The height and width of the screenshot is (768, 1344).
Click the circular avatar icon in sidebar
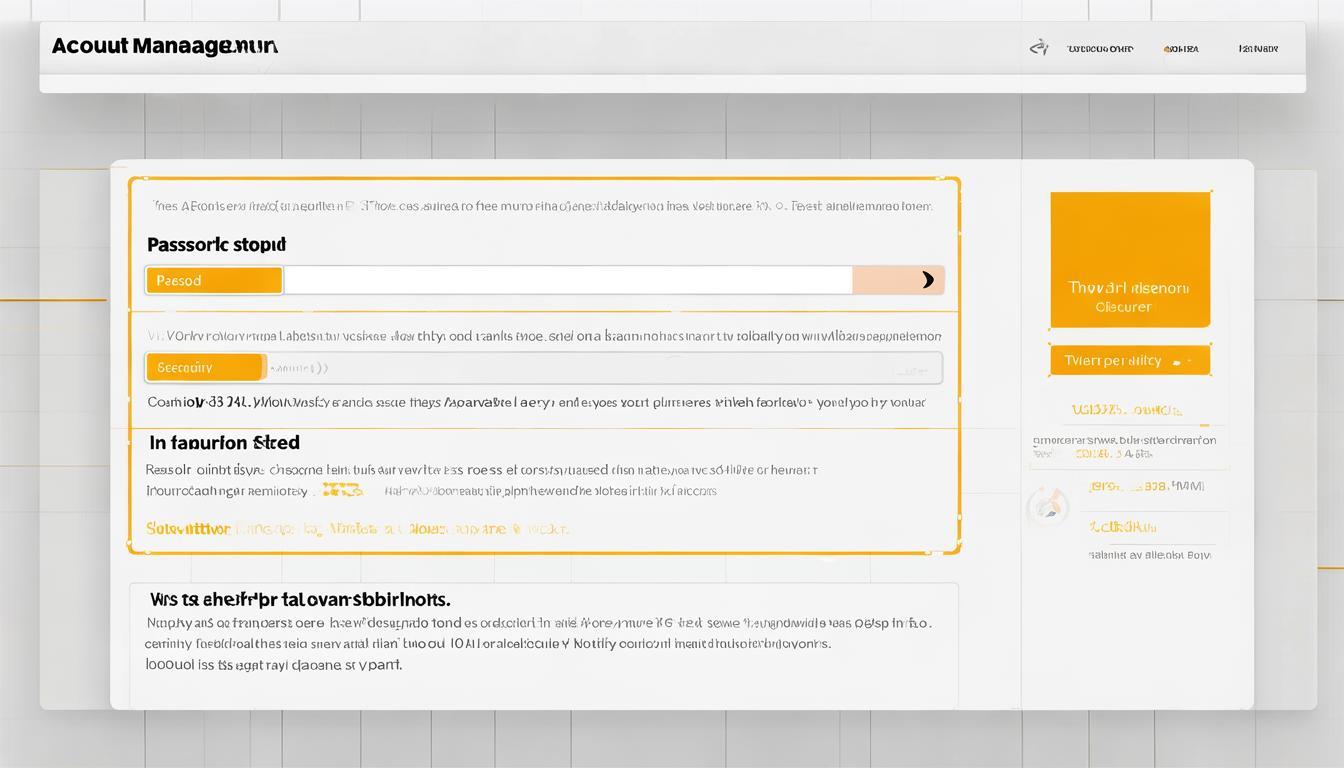[x=1047, y=507]
